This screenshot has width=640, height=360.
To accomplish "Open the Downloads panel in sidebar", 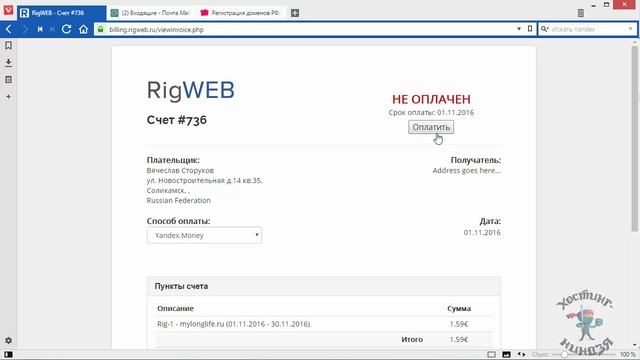I will [x=8, y=62].
